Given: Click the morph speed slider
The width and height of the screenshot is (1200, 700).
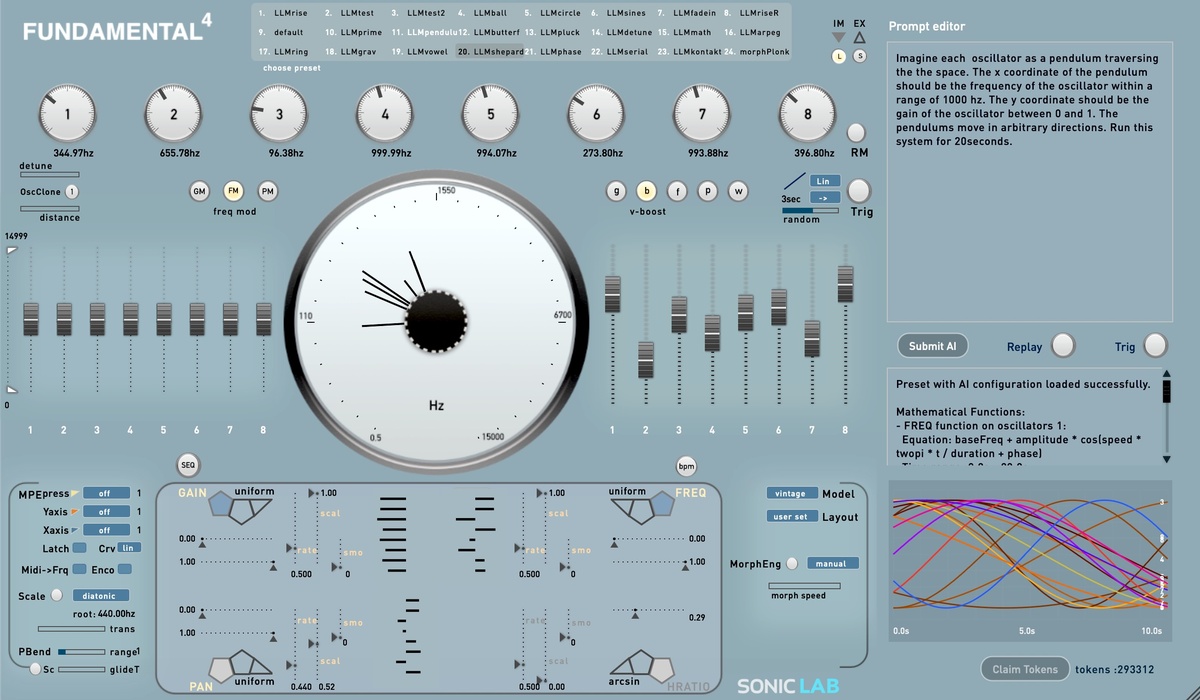Looking at the screenshot, I should pos(804,586).
